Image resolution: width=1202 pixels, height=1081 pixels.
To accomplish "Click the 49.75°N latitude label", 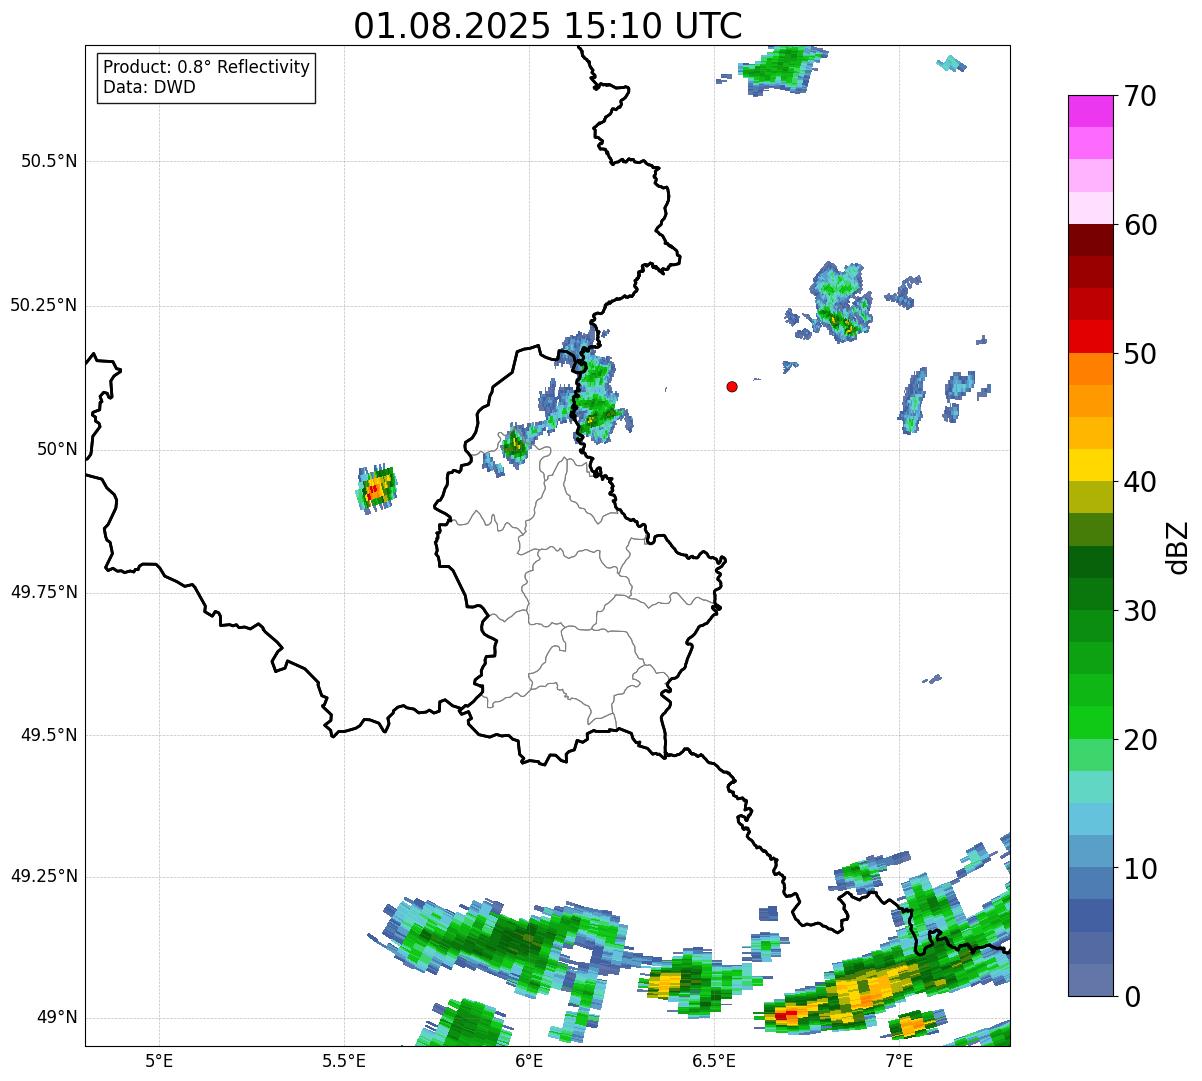I will point(44,592).
